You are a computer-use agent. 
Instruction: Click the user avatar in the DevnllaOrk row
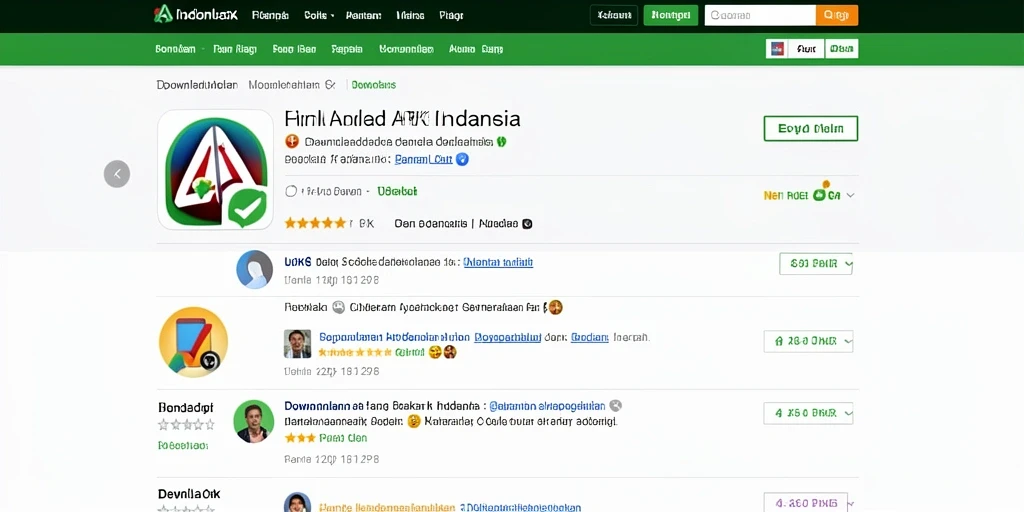point(297,504)
